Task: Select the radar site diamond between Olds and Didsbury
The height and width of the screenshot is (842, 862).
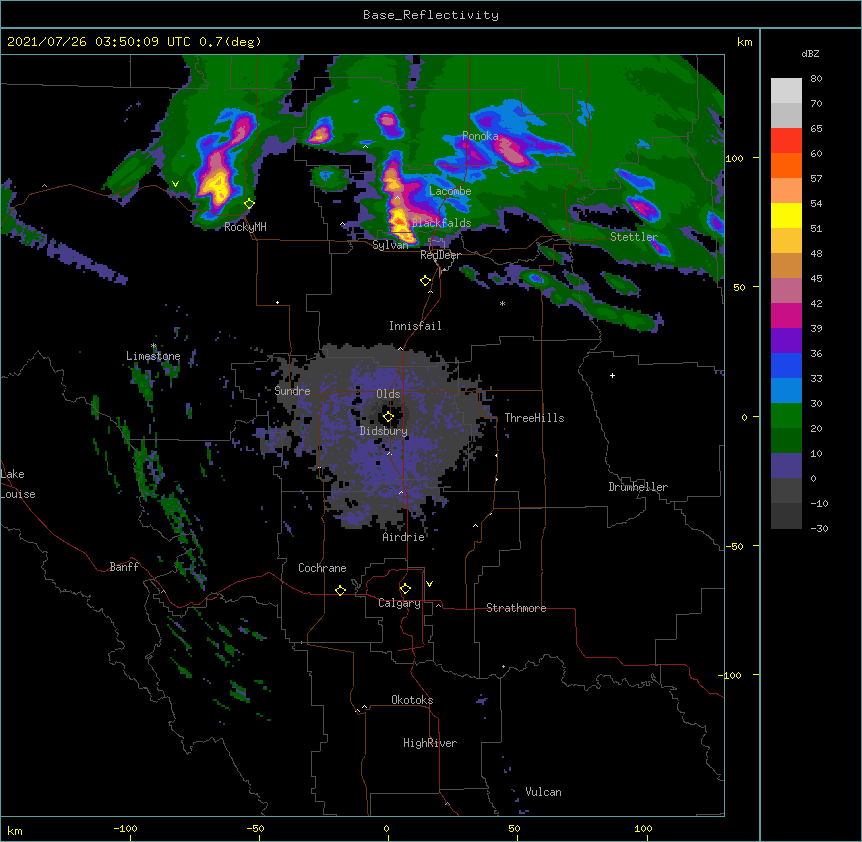Action: (x=388, y=417)
